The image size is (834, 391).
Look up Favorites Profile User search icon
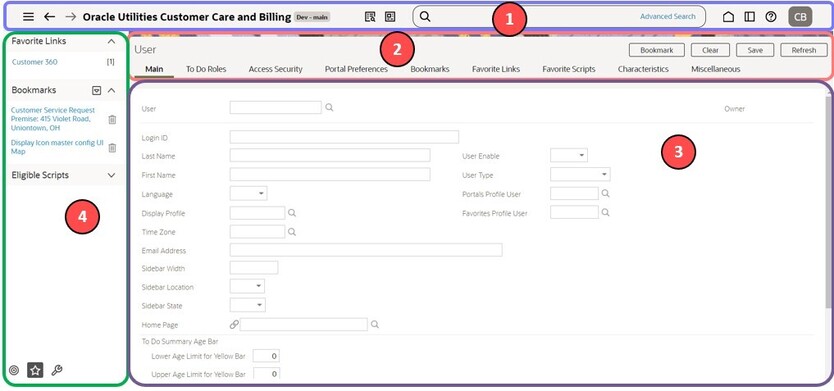(605, 212)
